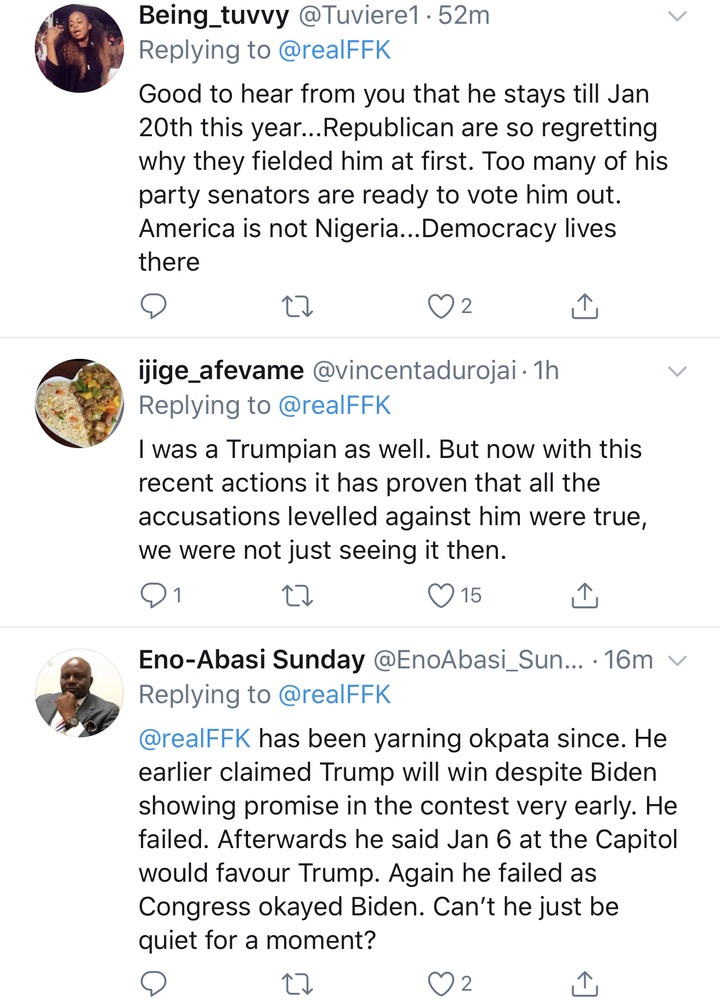Open the chevron menu on ijige_afevame's tweet
Viewport: 720px width, 1000px height.
[677, 371]
